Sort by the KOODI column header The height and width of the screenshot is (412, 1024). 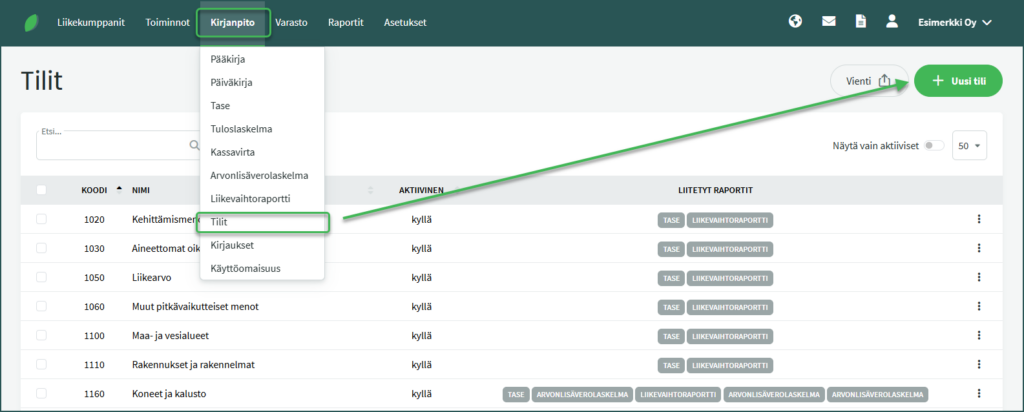pyautogui.click(x=95, y=190)
